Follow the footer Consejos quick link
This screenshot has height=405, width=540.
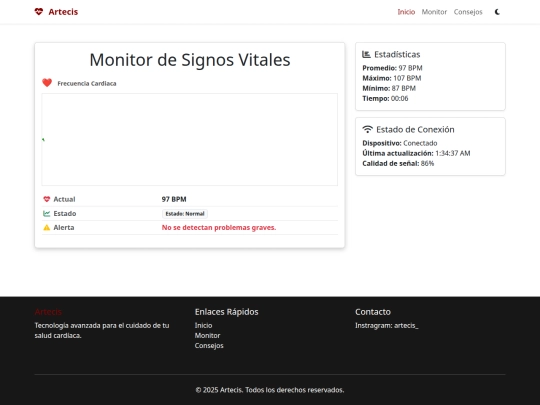[209, 345]
